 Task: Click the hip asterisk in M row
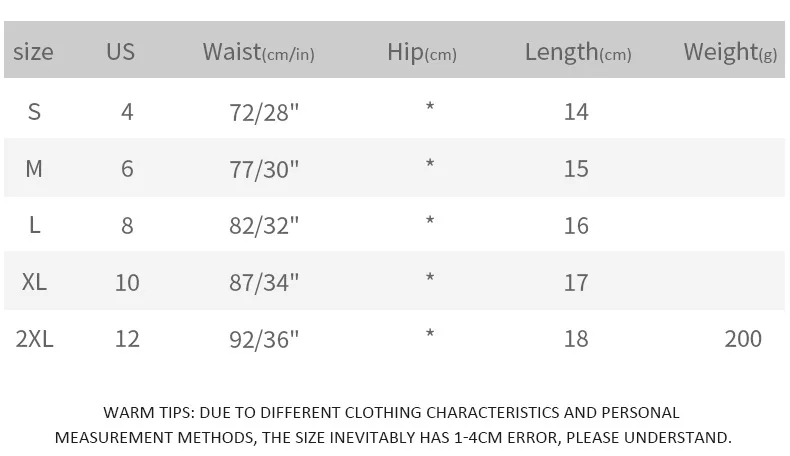[430, 163]
